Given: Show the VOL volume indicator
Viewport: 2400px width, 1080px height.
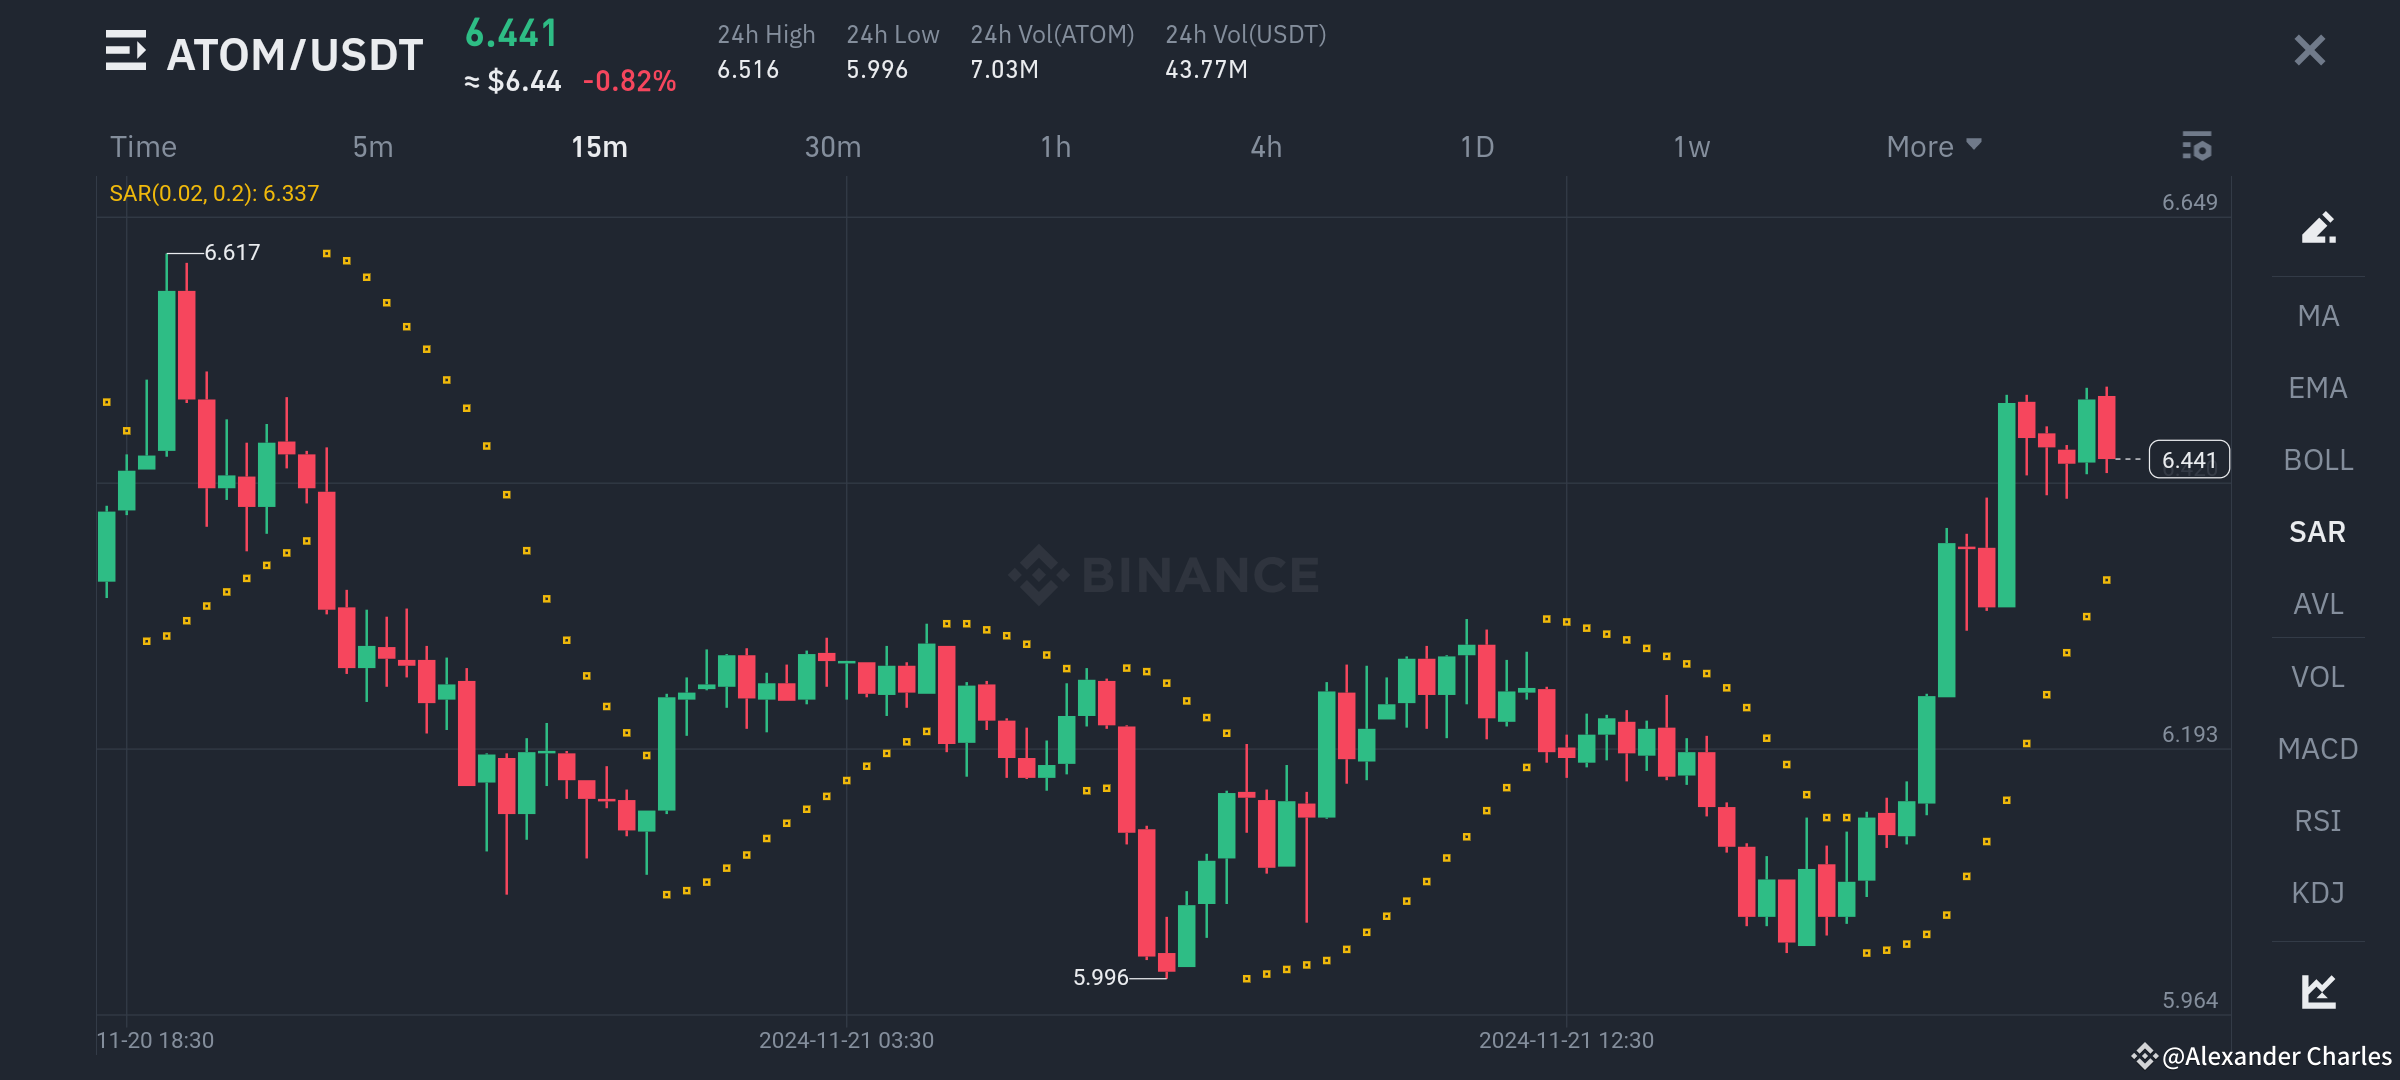Looking at the screenshot, I should tap(2318, 676).
